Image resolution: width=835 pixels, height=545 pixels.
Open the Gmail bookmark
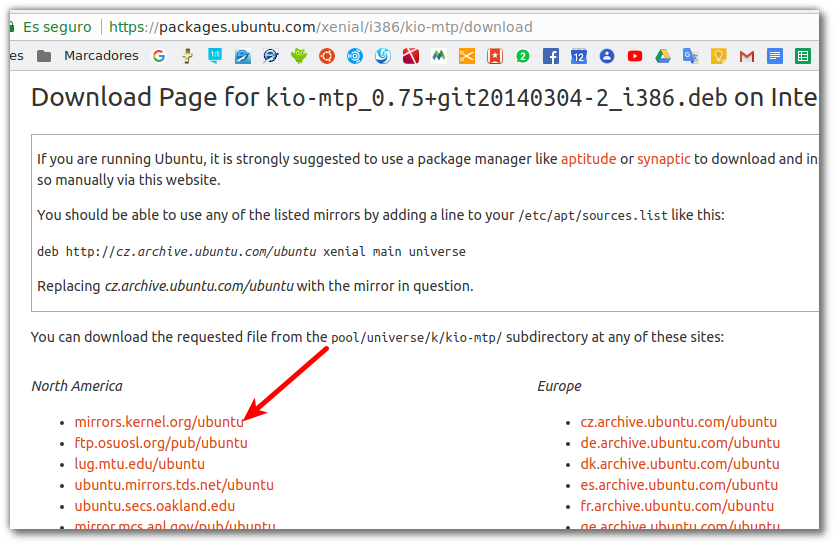(747, 56)
